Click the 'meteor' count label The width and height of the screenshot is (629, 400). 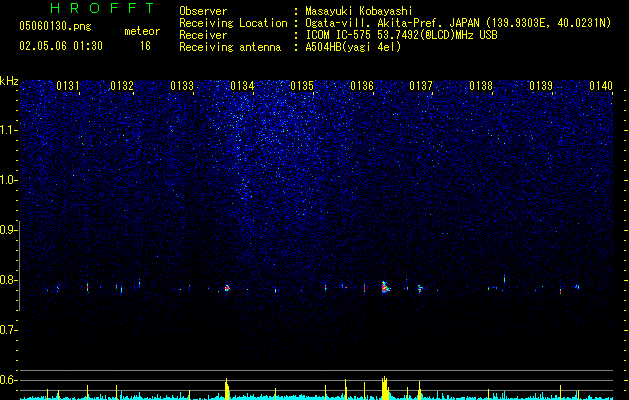pos(142,31)
